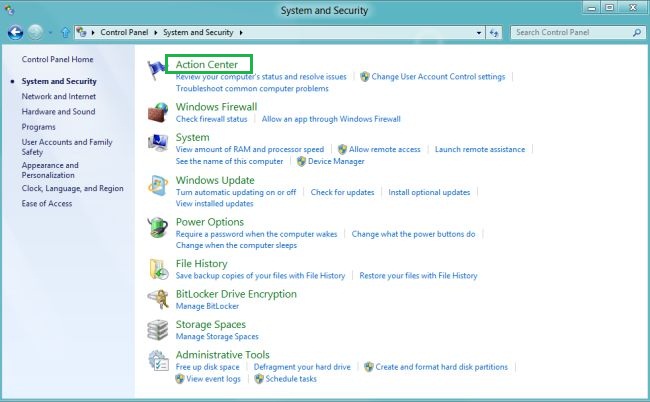Expand the arrow after Control Panel breadcrumb

coord(155,32)
